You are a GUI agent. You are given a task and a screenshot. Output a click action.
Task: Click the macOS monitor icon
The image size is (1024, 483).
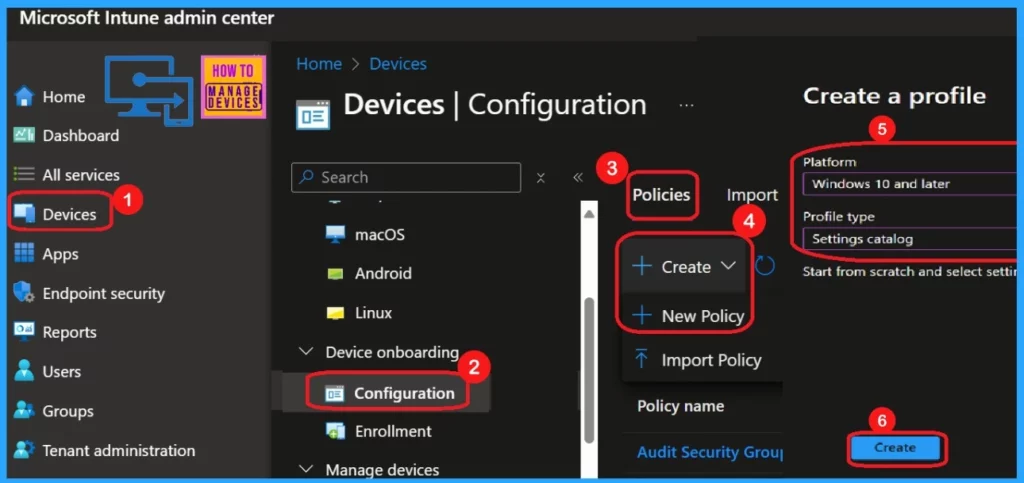[x=335, y=235]
